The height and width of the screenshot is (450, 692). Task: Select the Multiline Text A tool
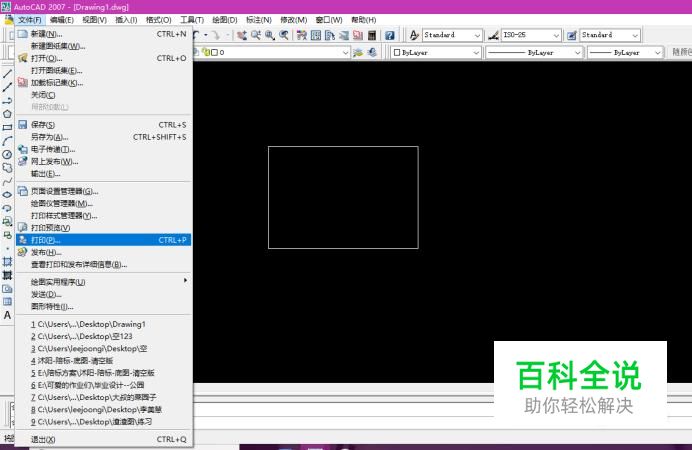[7, 315]
